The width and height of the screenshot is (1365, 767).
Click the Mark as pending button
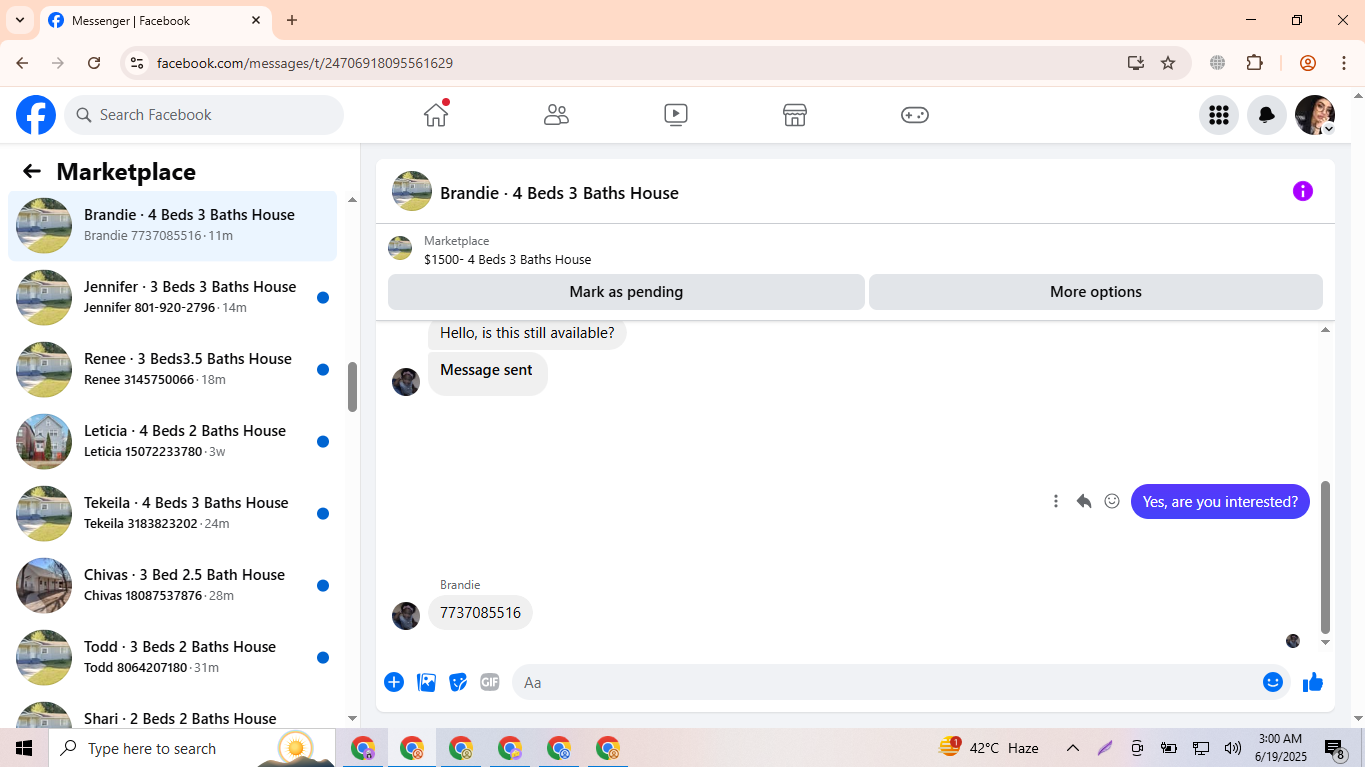click(626, 292)
